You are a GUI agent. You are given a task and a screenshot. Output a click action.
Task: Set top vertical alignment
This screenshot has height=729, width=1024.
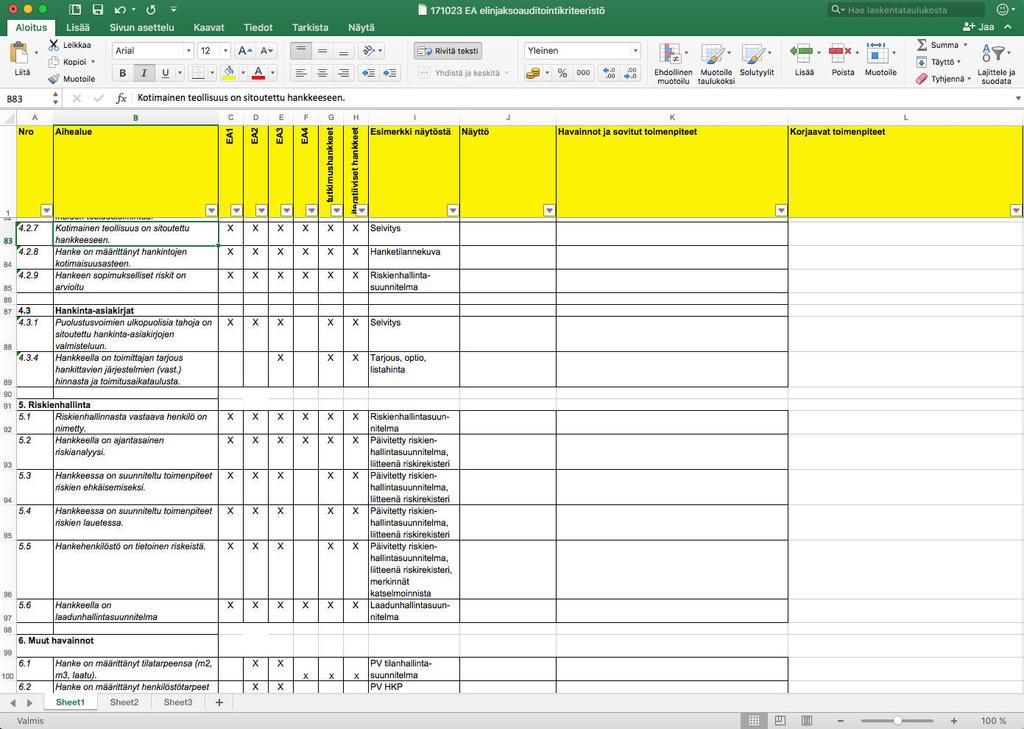(x=300, y=51)
